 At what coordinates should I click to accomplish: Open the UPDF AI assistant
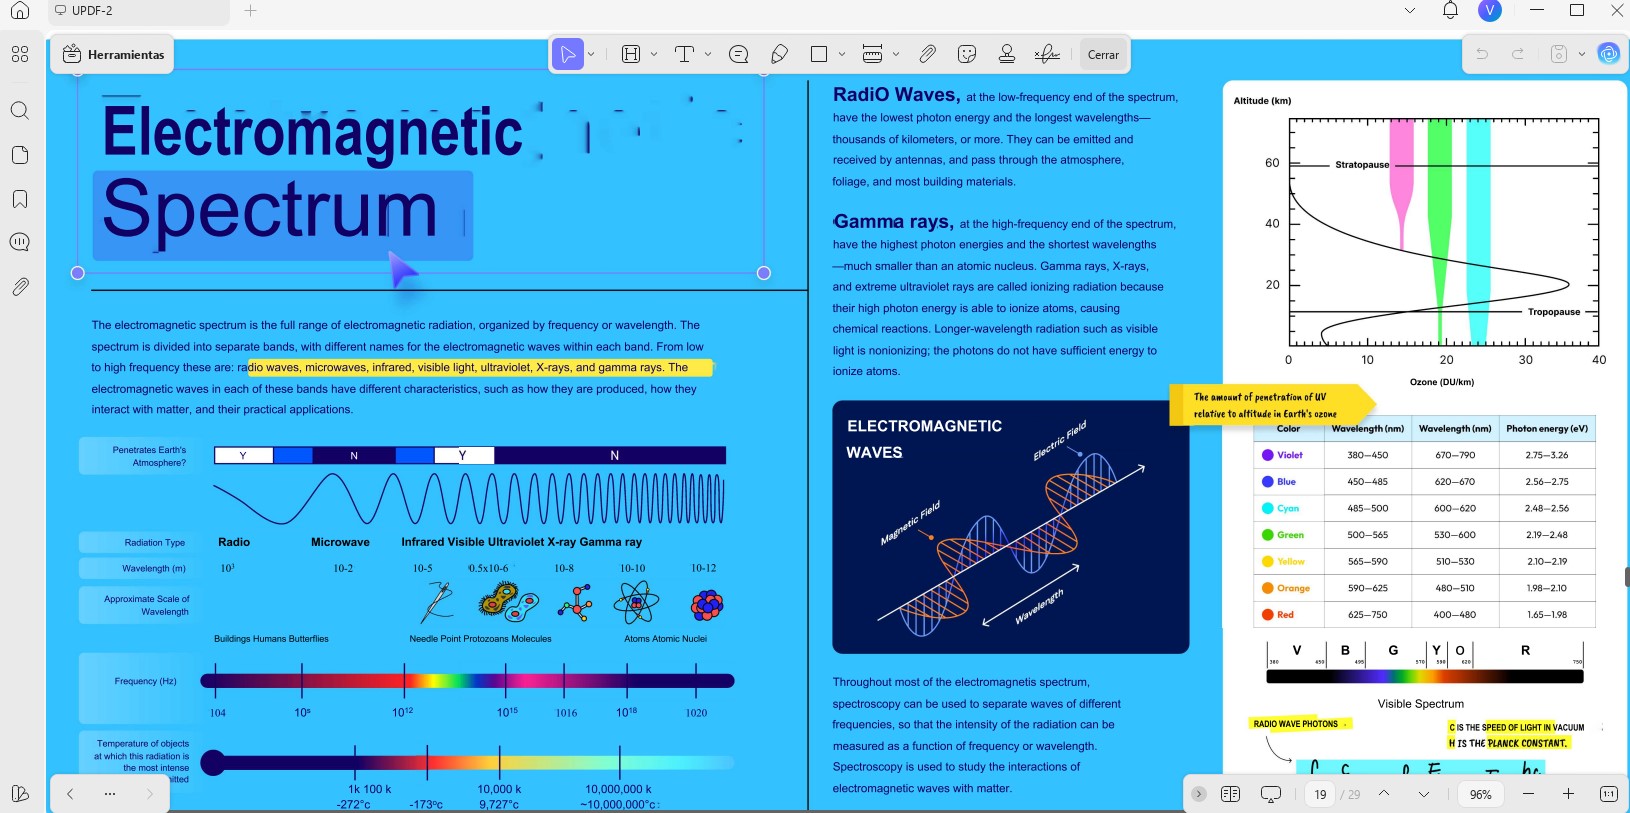coord(1608,54)
